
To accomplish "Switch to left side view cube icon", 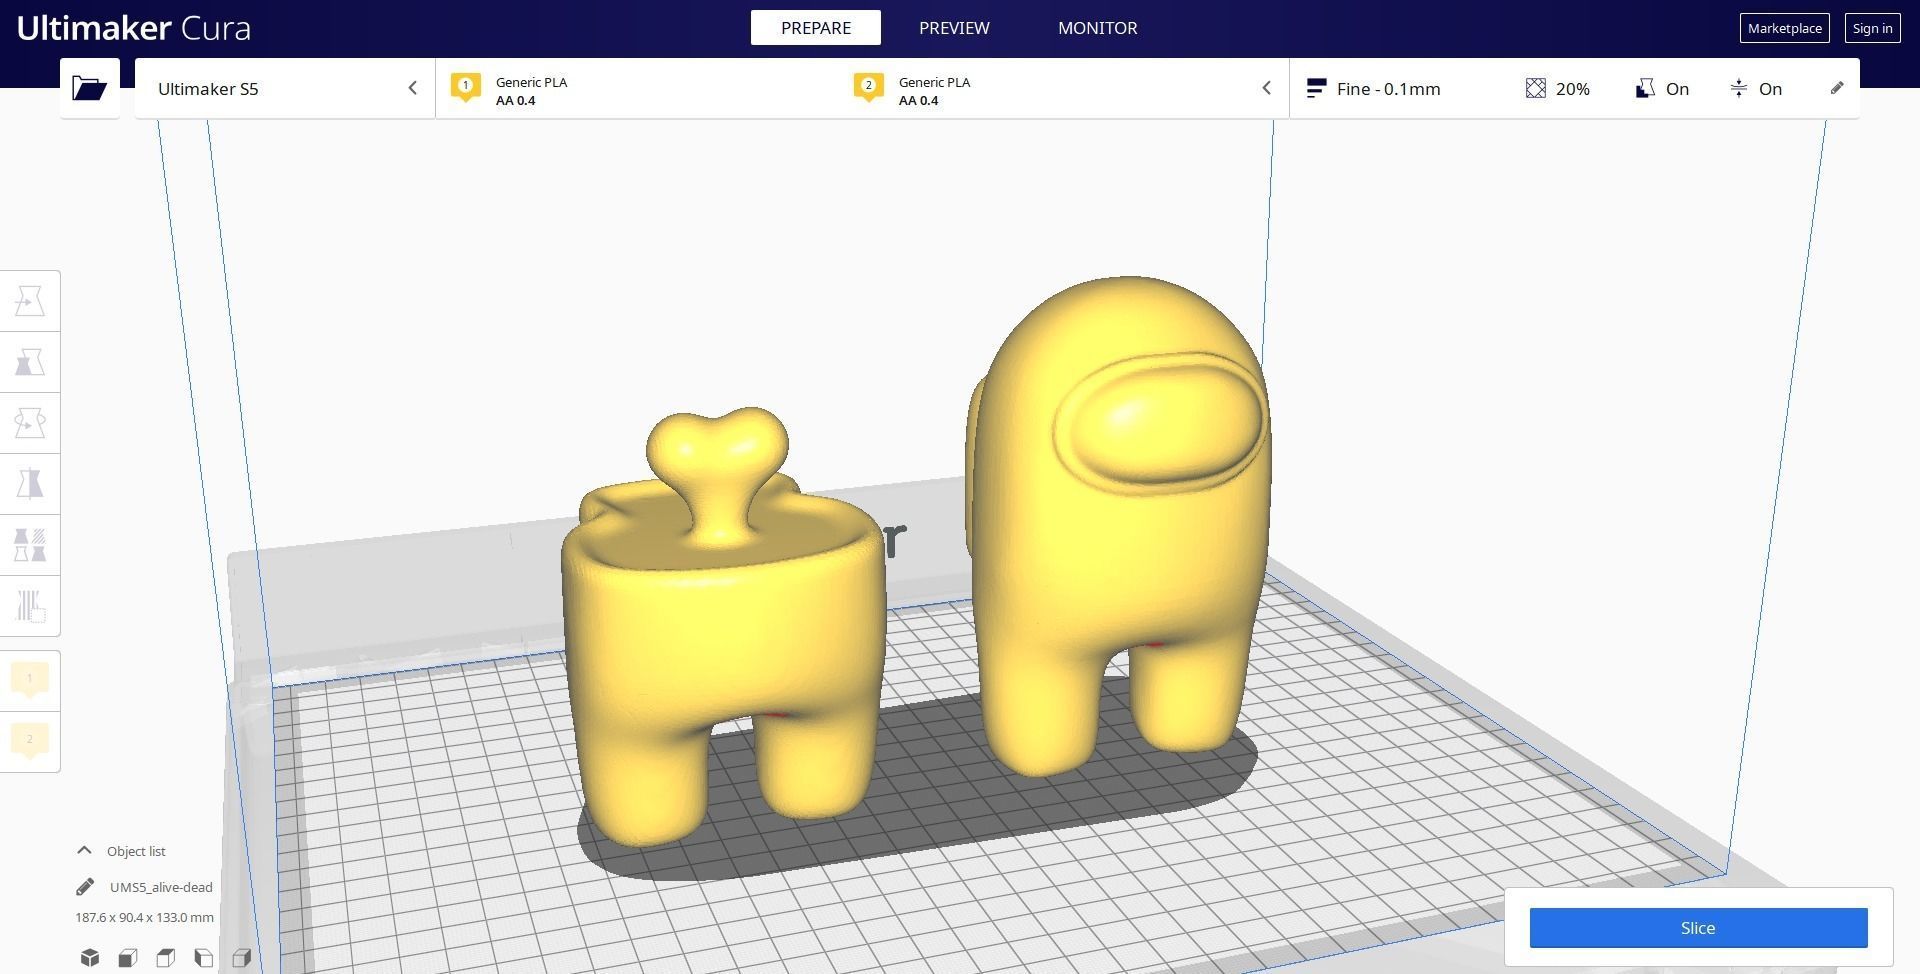I will click(204, 958).
